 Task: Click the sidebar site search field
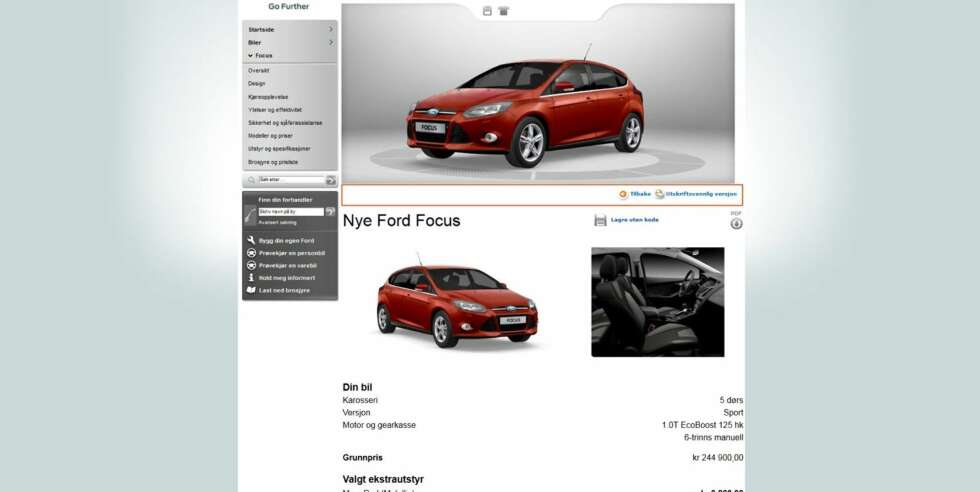click(291, 180)
